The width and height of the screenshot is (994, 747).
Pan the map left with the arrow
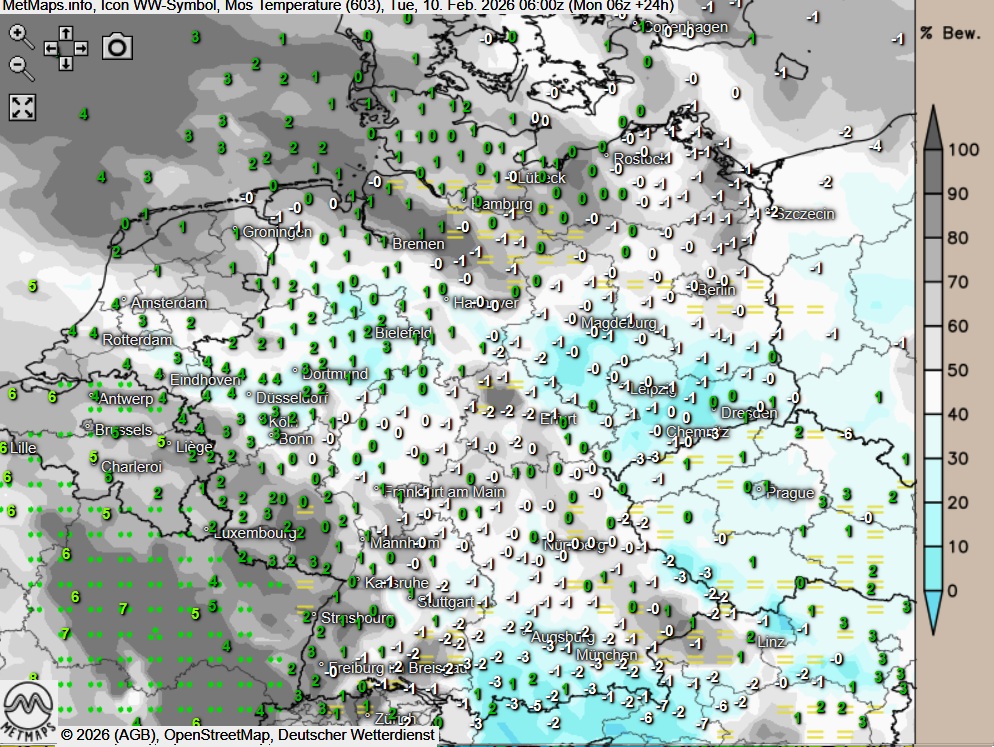point(50,47)
